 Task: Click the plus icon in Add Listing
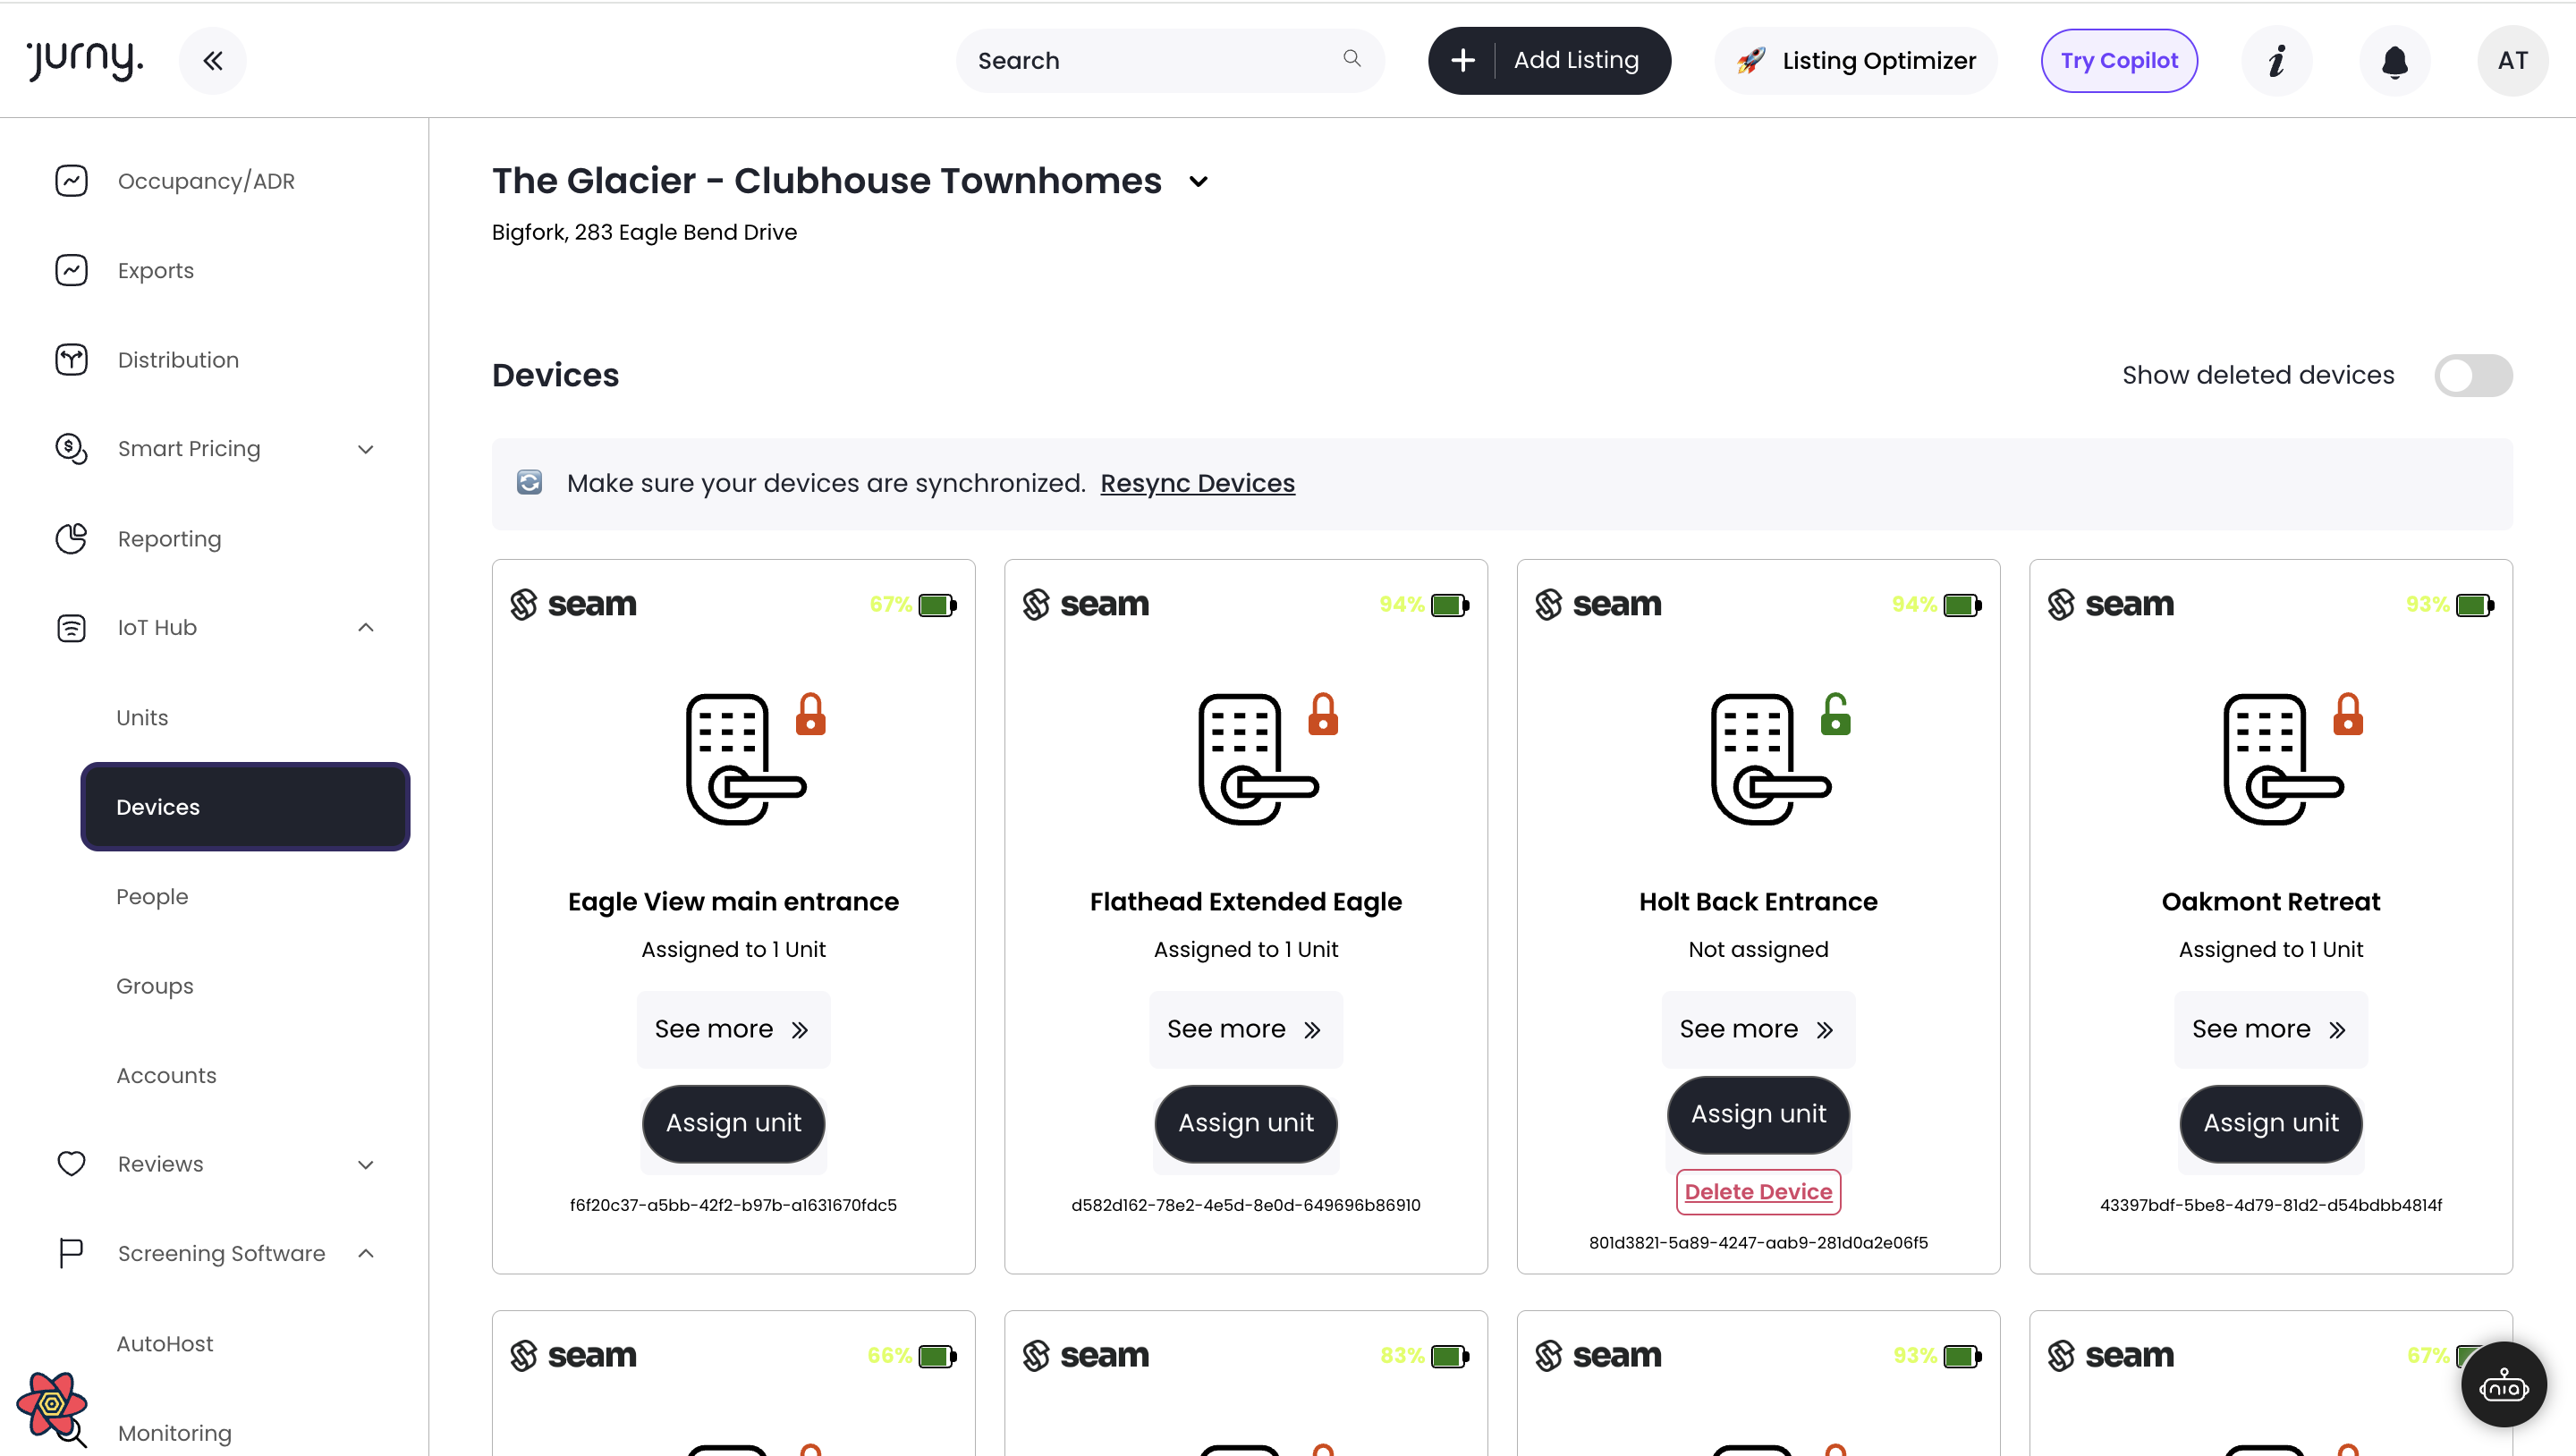pos(1462,61)
